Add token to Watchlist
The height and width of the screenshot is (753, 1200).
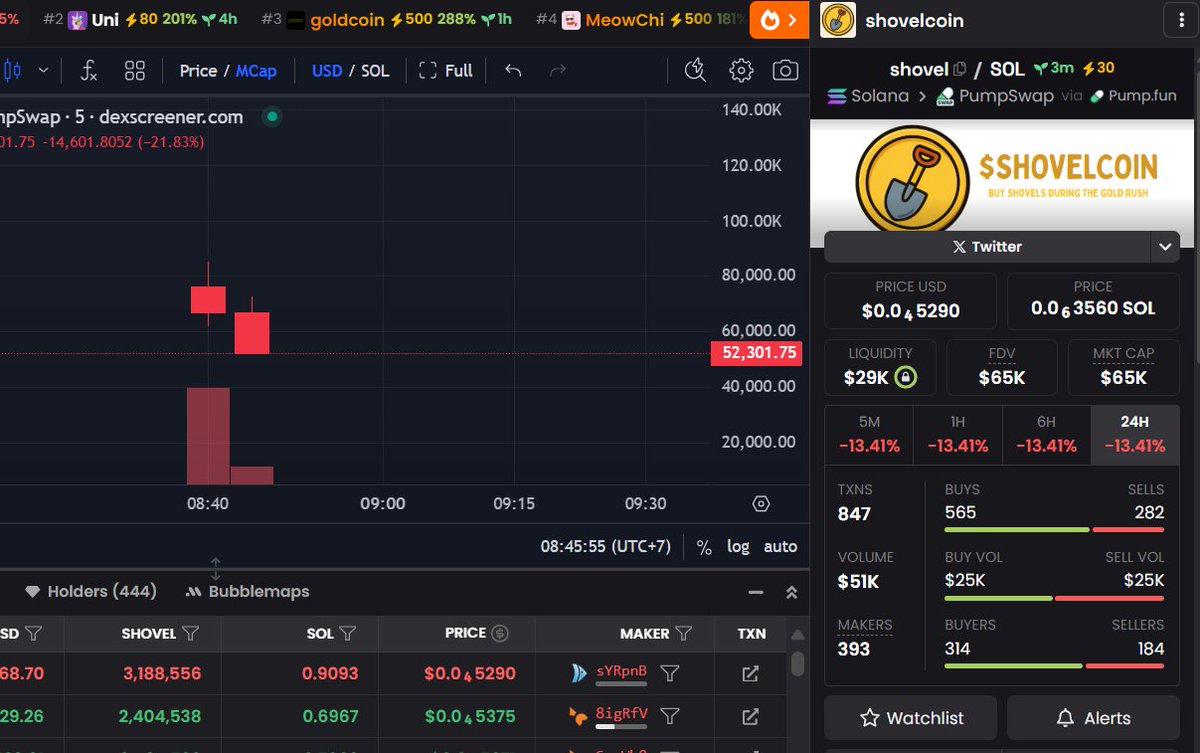(x=911, y=718)
